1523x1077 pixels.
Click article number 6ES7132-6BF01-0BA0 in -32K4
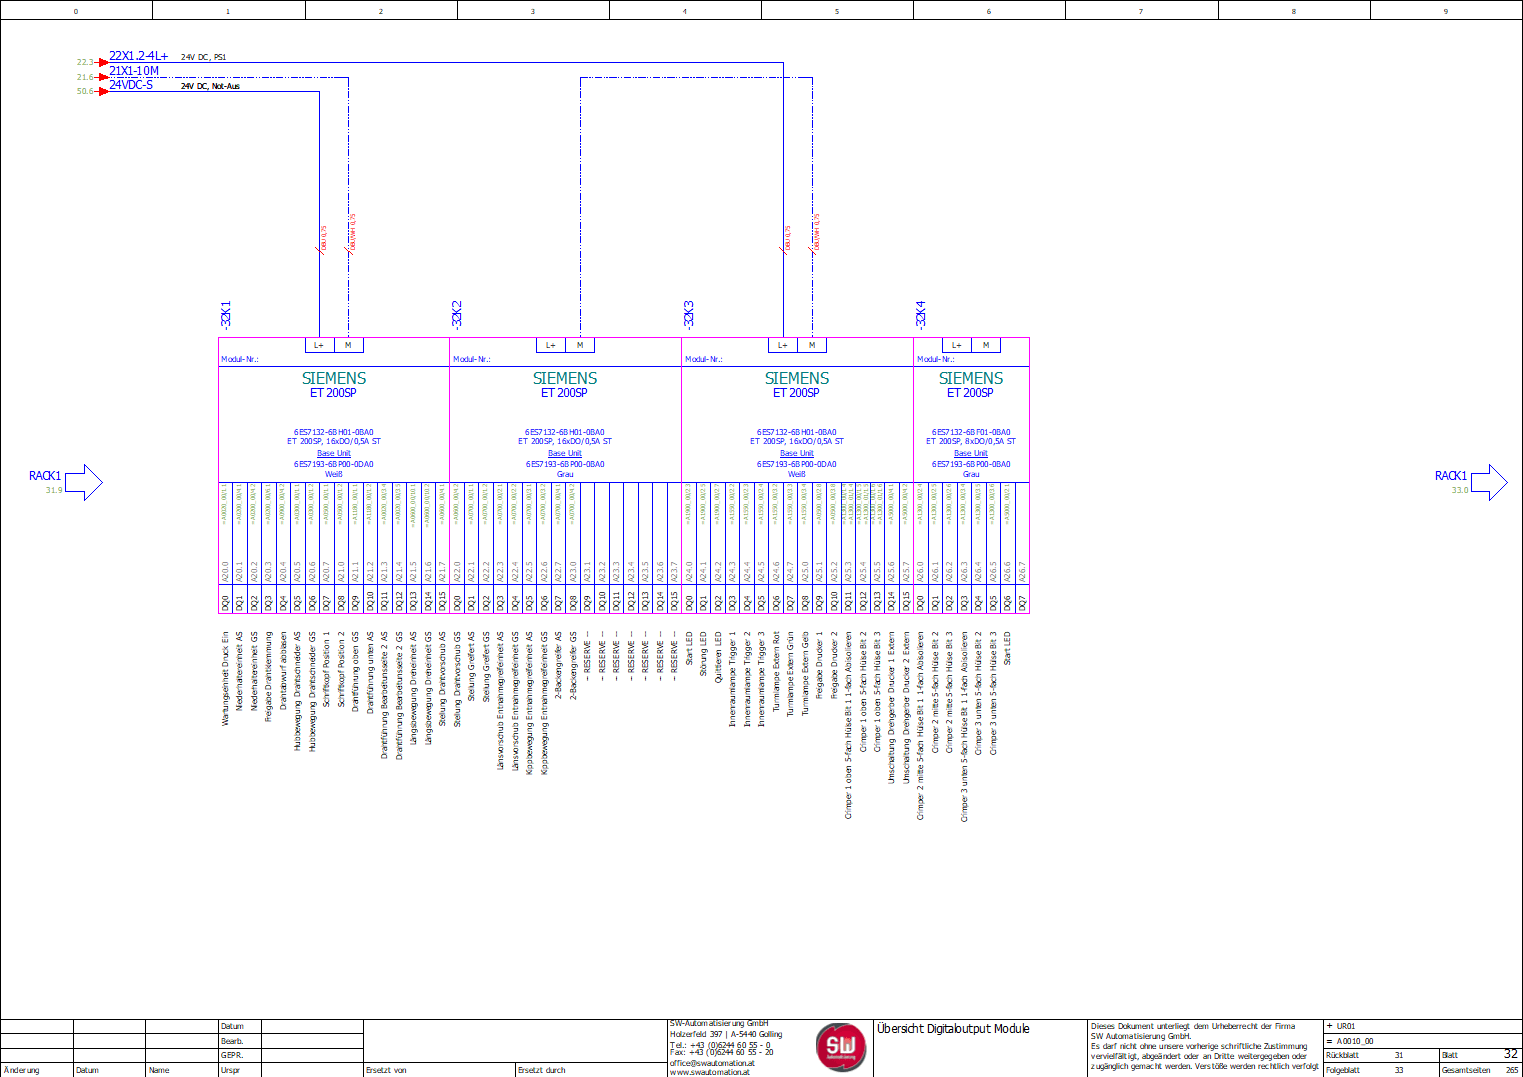tap(971, 433)
